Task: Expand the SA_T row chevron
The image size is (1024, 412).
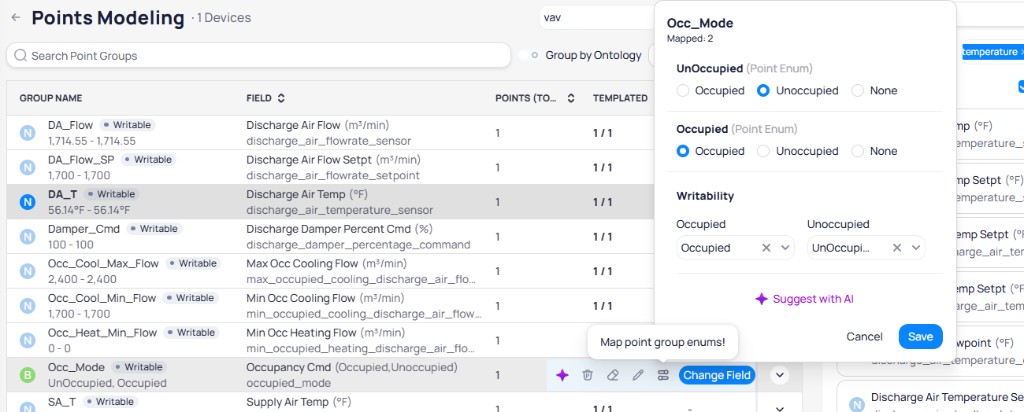Action: pos(779,409)
